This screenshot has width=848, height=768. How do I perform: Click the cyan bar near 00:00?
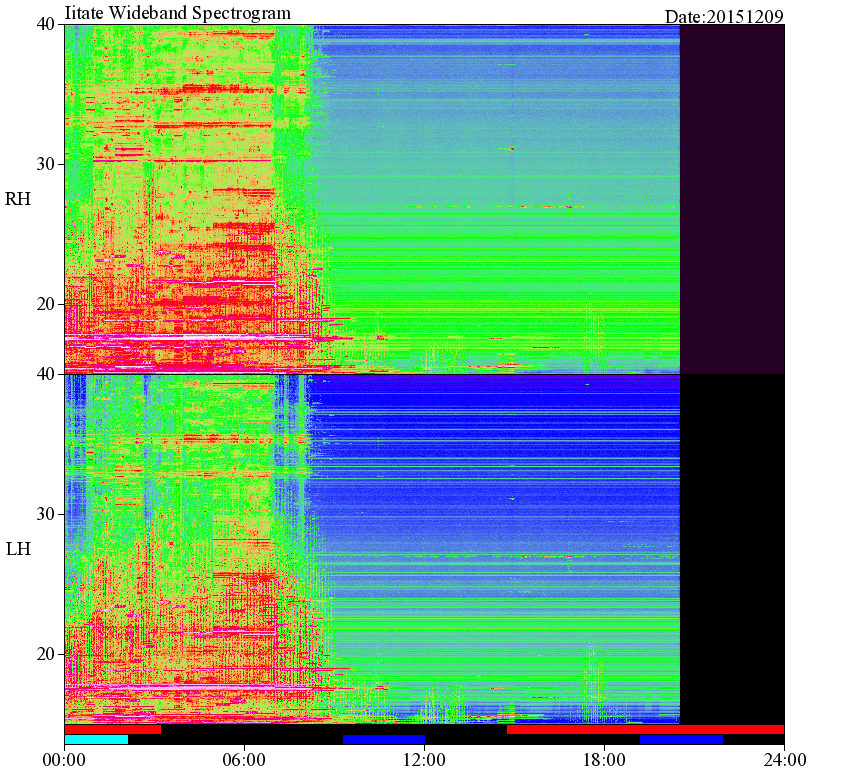pos(96,739)
